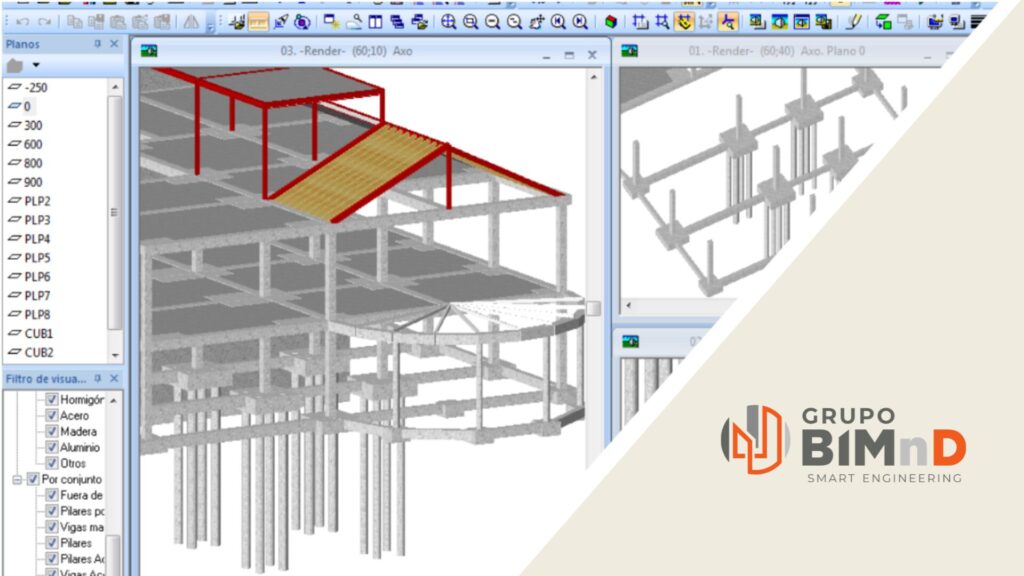Image resolution: width=1024 pixels, height=576 pixels.
Task: Select plane PLP5 in the list
Action: point(38,258)
